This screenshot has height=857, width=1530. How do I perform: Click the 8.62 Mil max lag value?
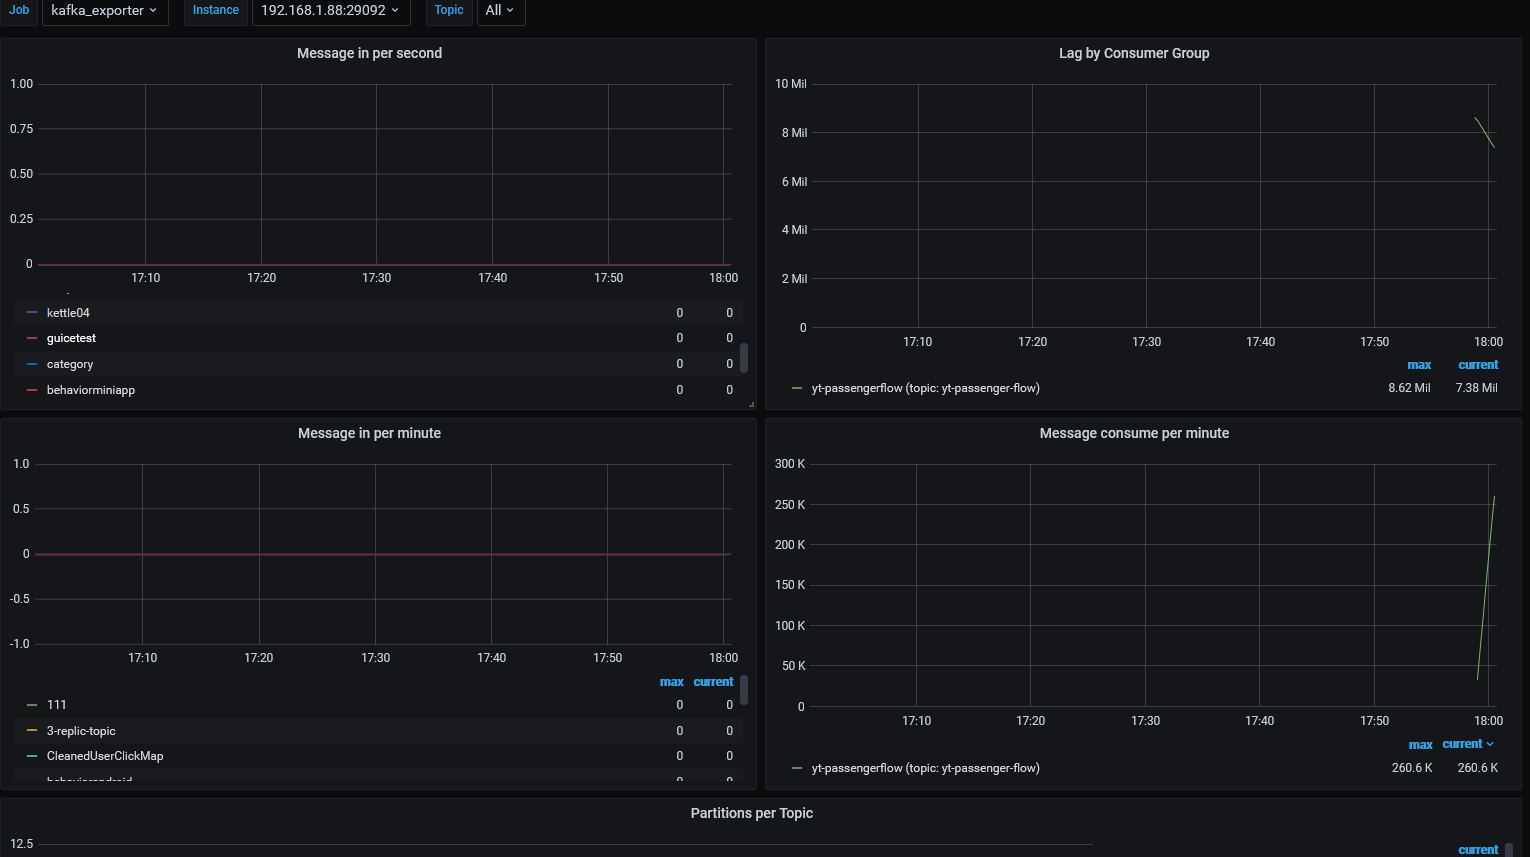point(1409,388)
